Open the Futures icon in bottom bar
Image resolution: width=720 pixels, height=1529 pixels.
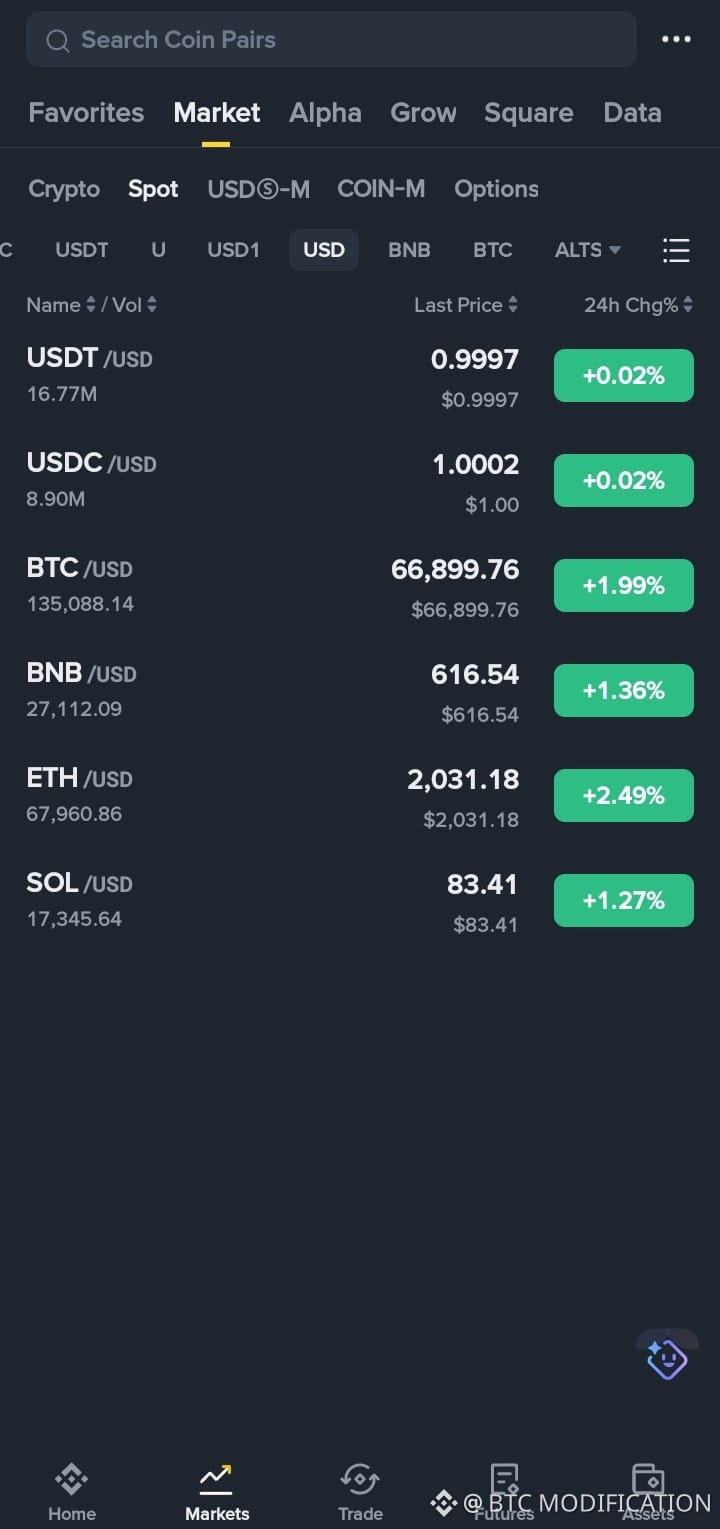504,1478
